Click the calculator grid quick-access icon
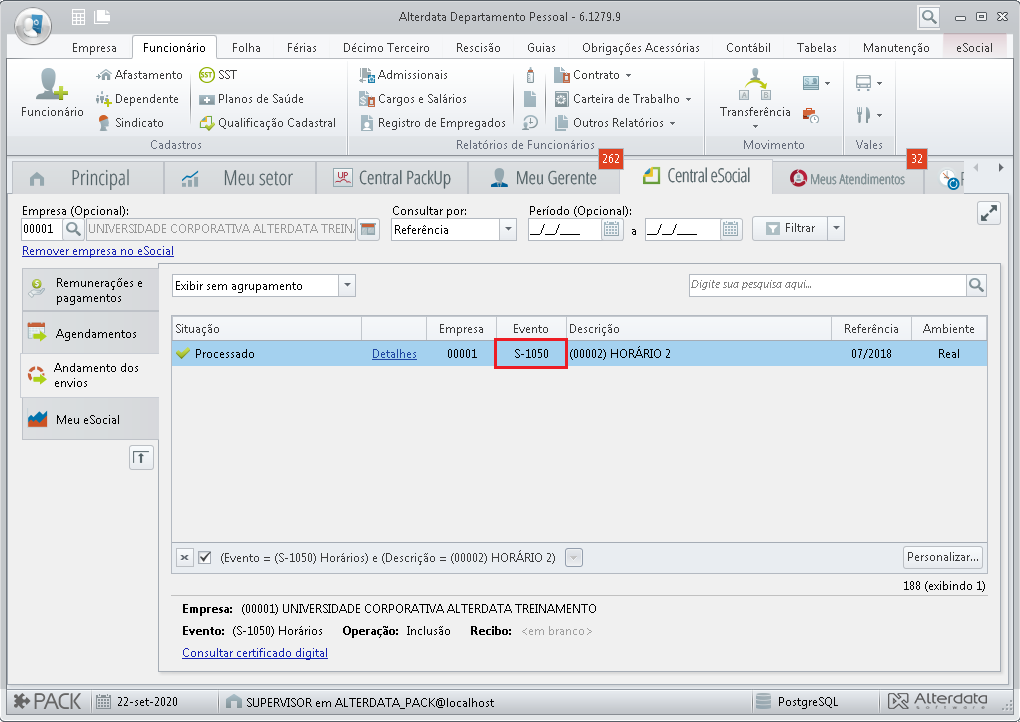The height and width of the screenshot is (722, 1020). coord(78,18)
